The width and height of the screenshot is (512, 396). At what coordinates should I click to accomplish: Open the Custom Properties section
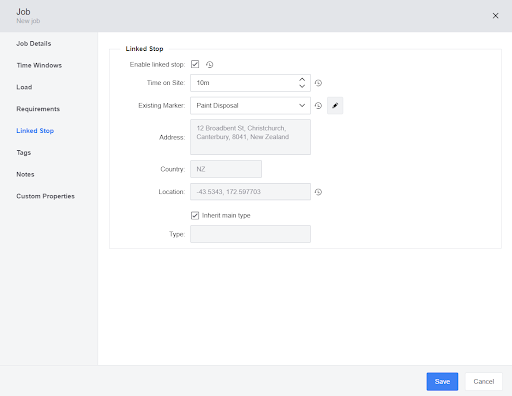pos(45,196)
